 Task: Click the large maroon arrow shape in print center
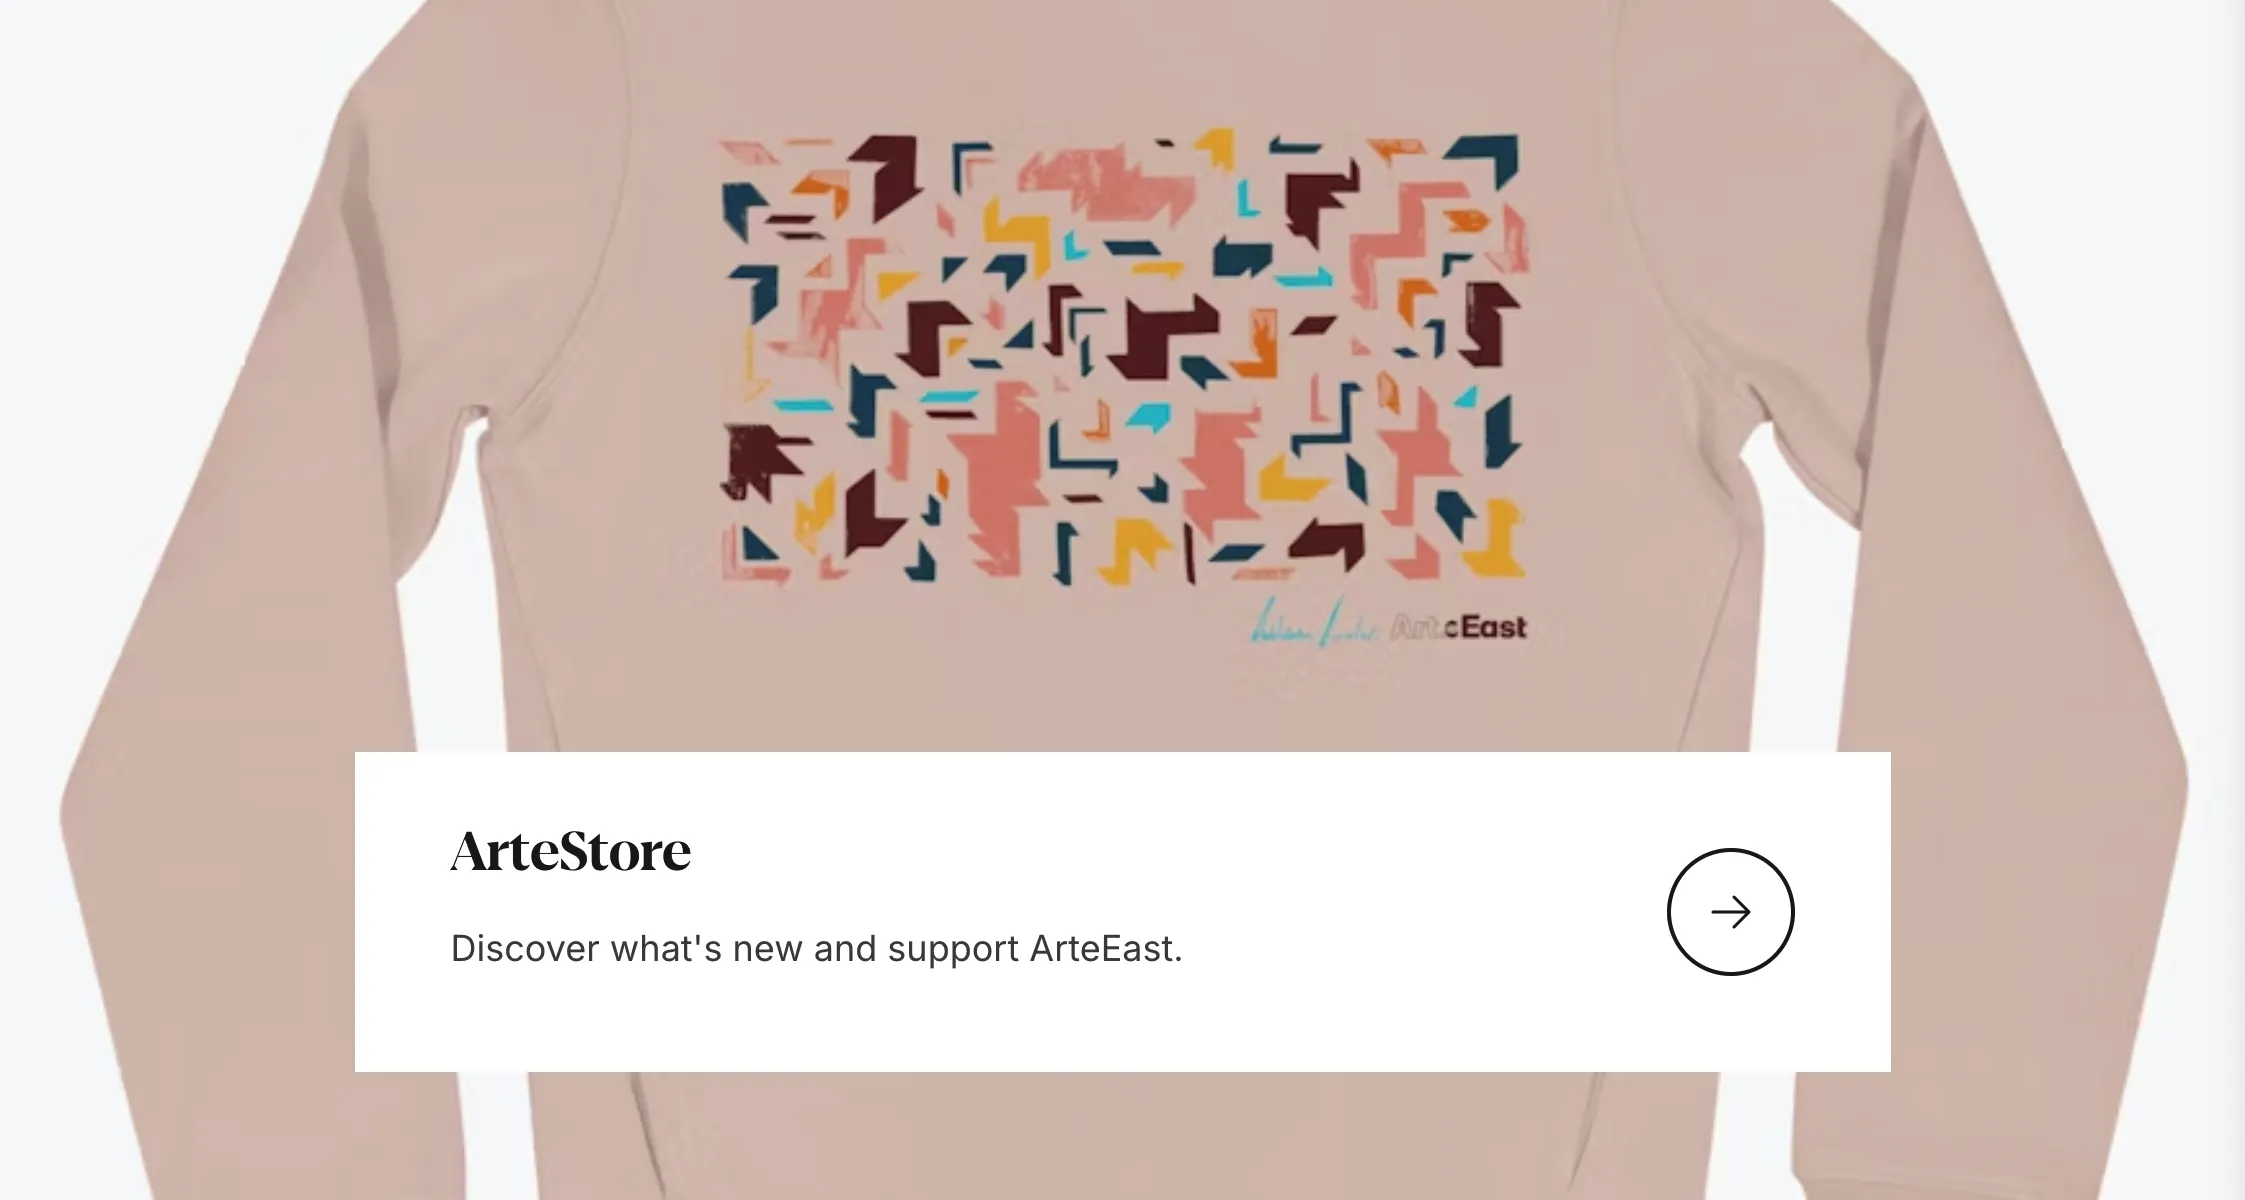pyautogui.click(x=1160, y=335)
